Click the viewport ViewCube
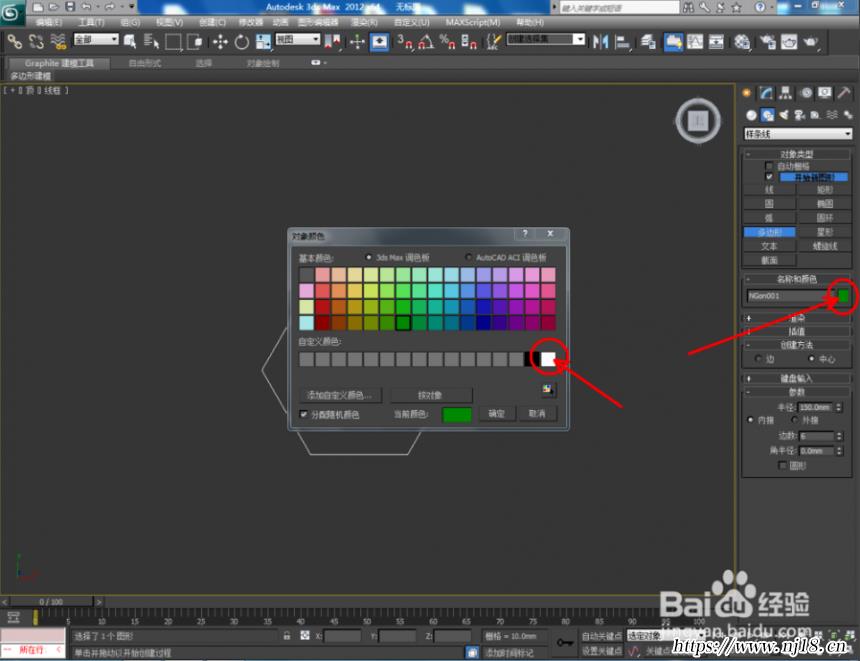Image resolution: width=860 pixels, height=661 pixels. coord(698,121)
